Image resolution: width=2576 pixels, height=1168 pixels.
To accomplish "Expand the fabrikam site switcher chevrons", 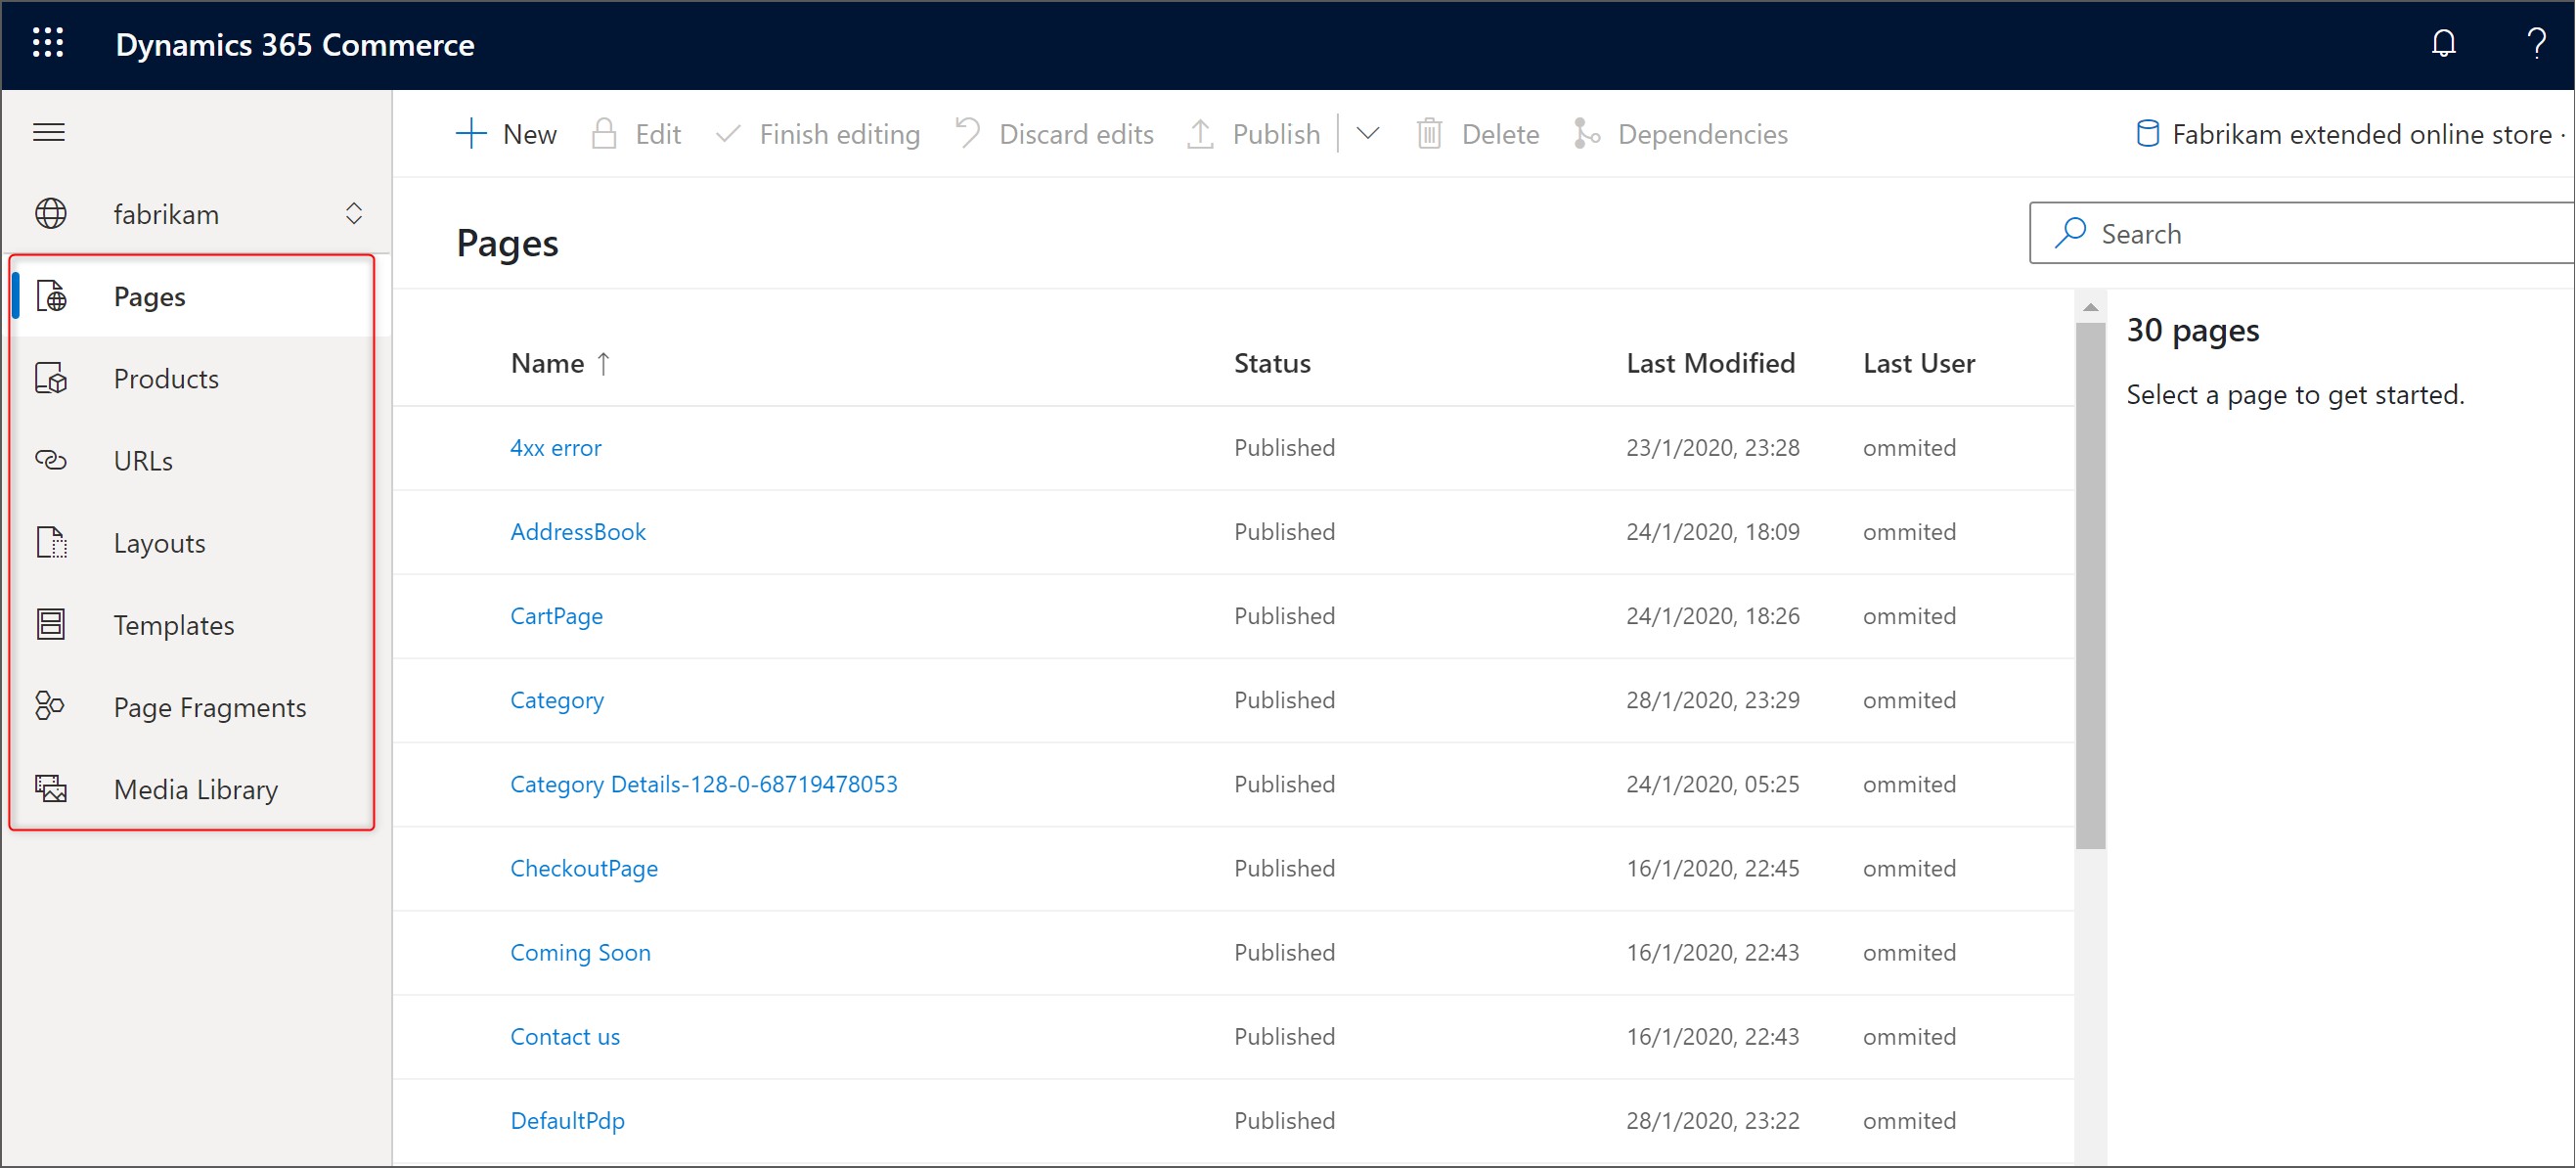I will pos(354,213).
